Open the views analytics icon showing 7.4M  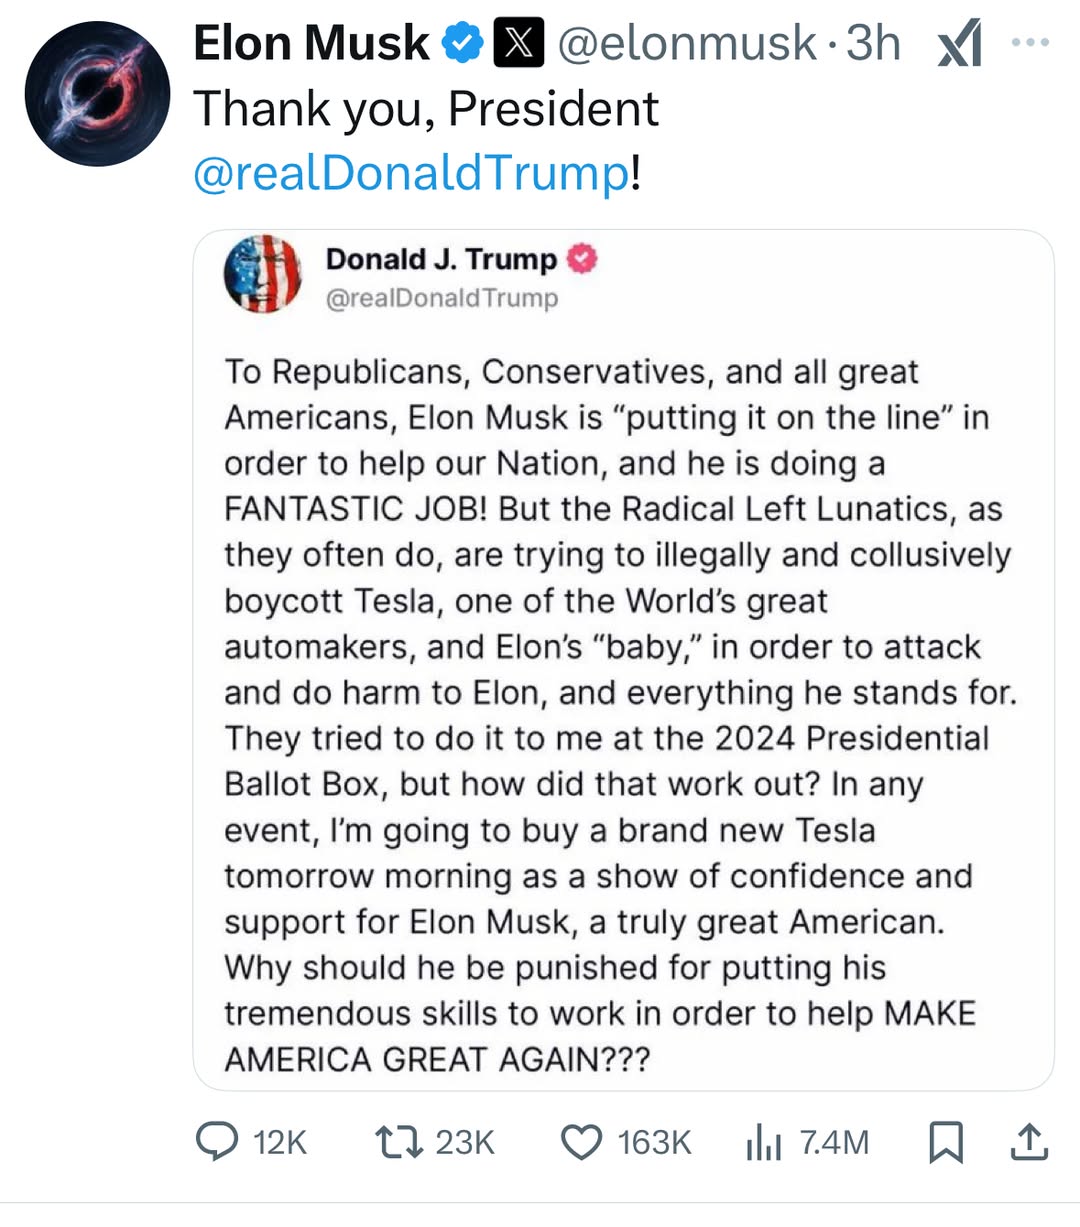pyautogui.click(x=763, y=1141)
